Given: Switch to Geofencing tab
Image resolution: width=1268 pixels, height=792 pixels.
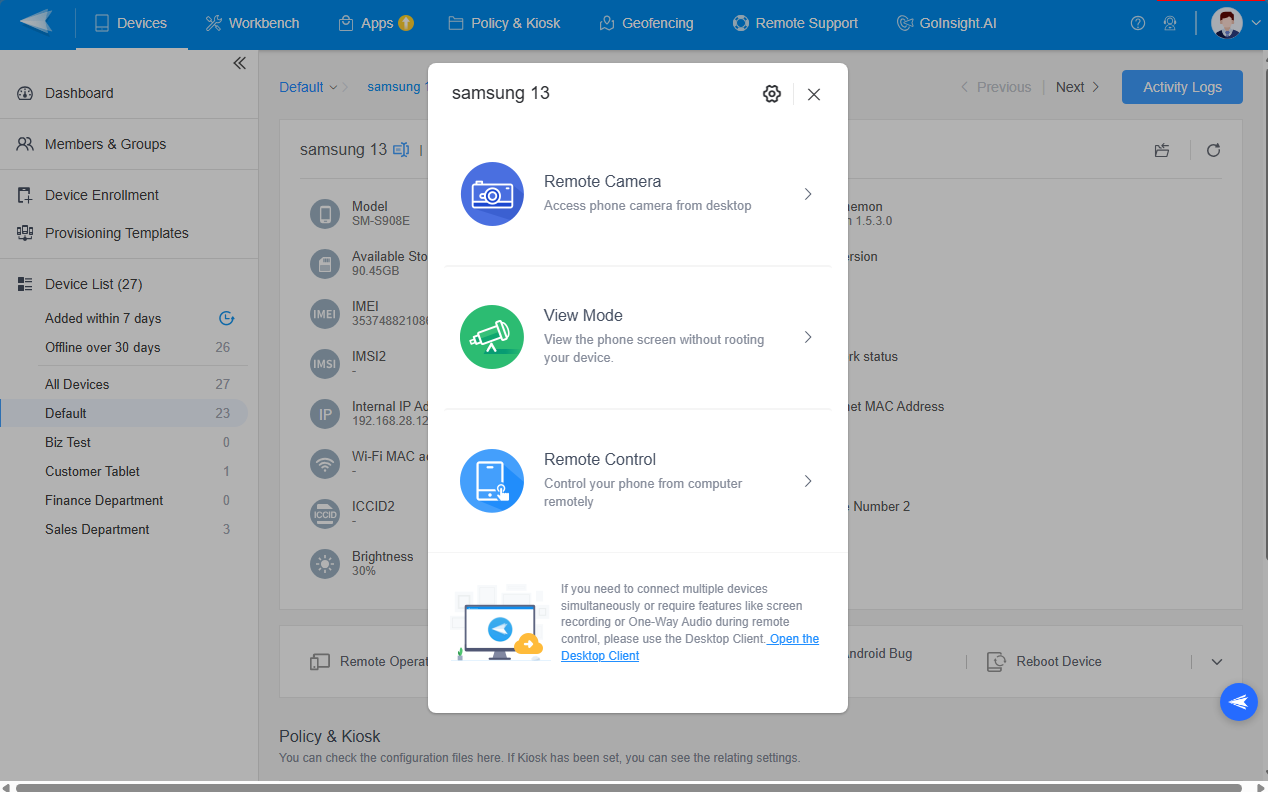Looking at the screenshot, I should coord(646,23).
